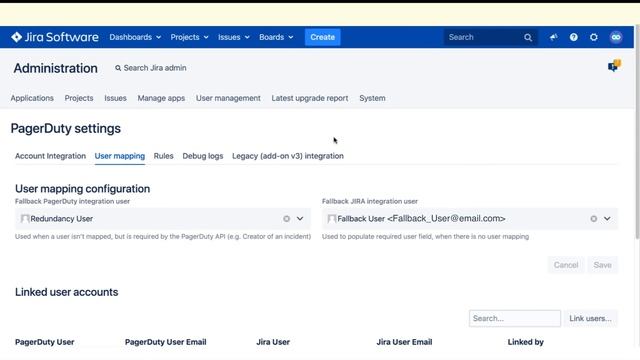
Task: Click the Jira User column header
Action: point(273,342)
